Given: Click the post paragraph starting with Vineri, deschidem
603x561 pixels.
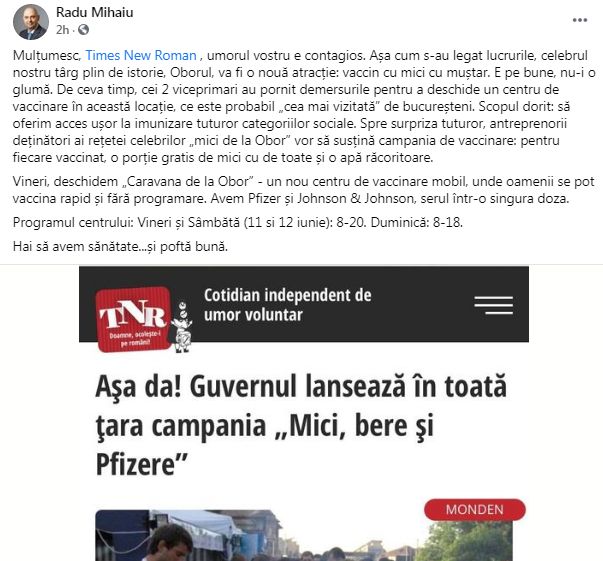Looking at the screenshot, I should 303,190.
